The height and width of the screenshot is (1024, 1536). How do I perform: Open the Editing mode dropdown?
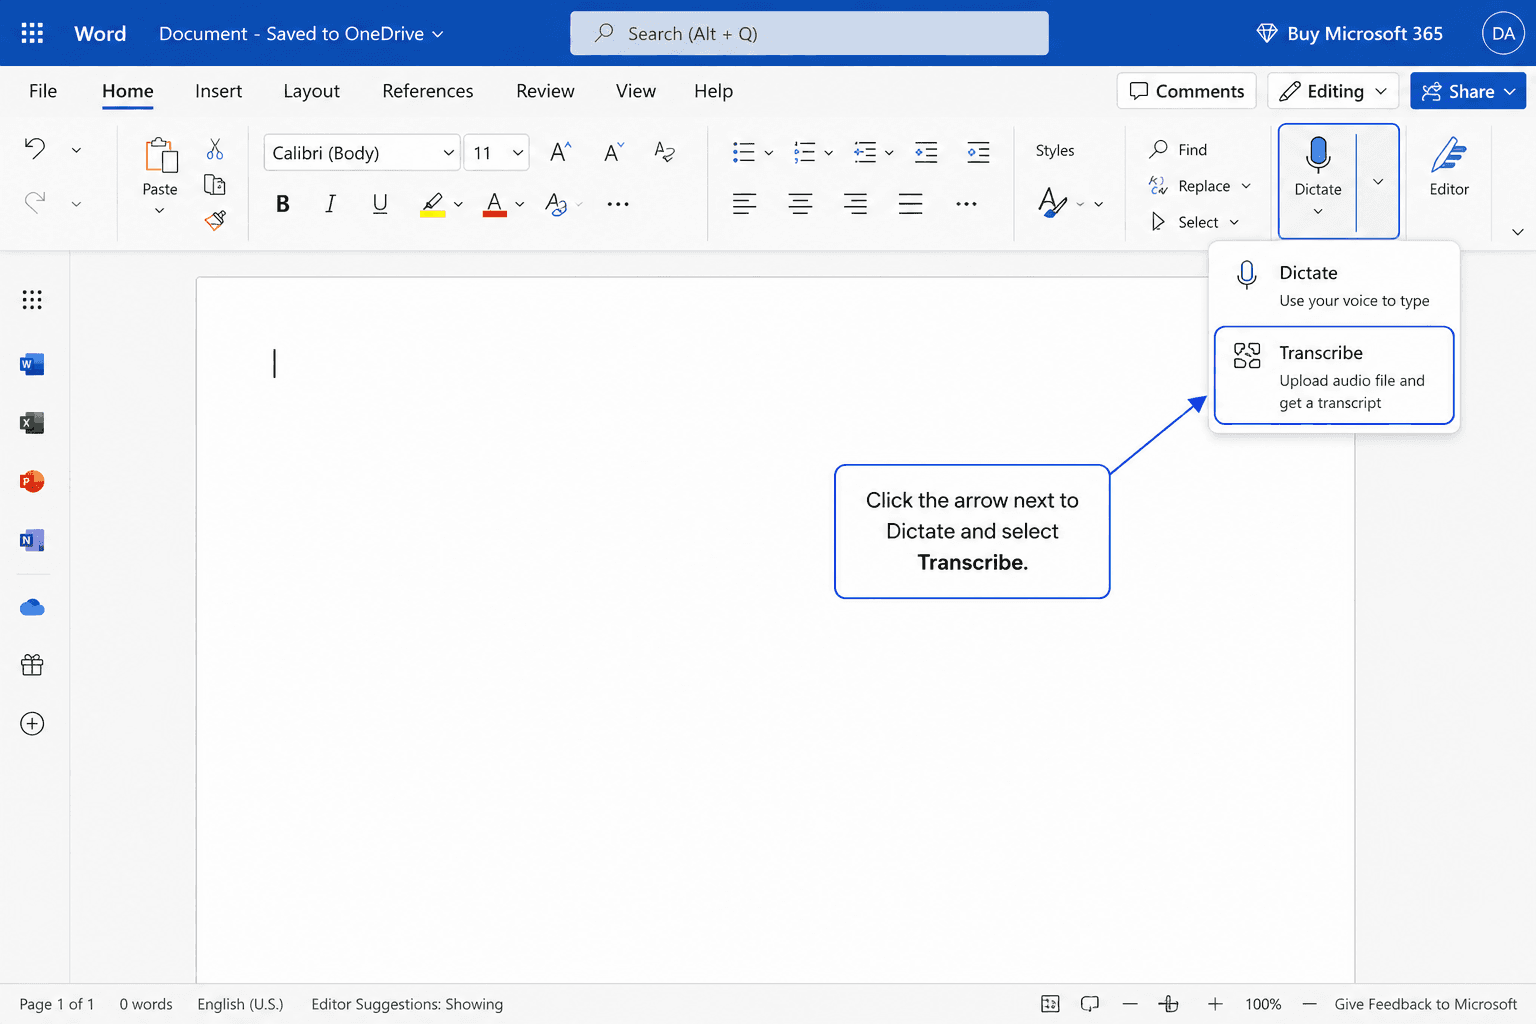coord(1333,91)
